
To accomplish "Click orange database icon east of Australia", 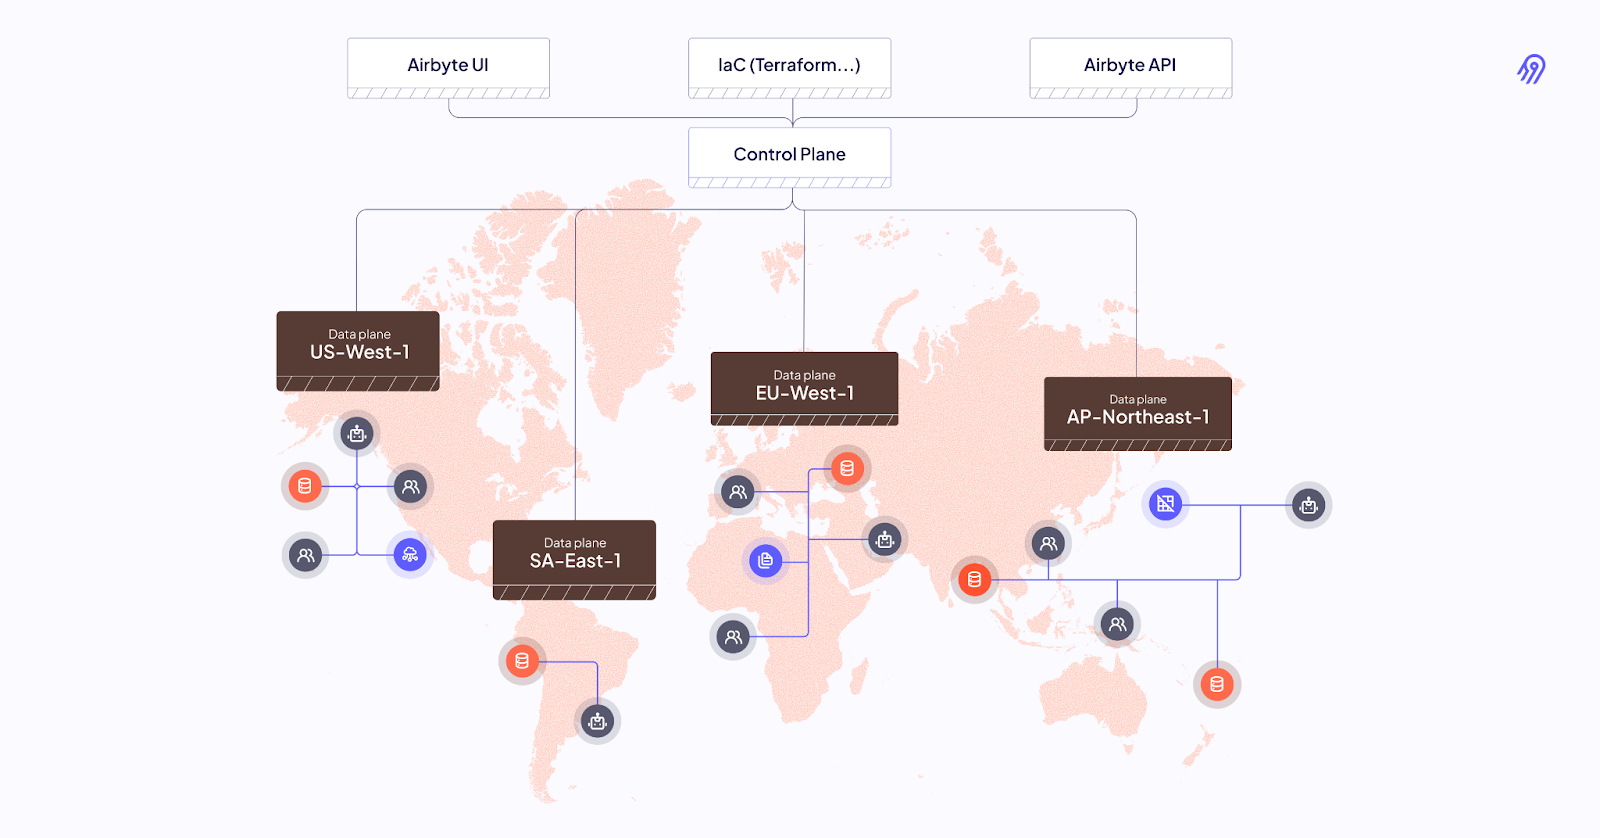I will 1217,684.
